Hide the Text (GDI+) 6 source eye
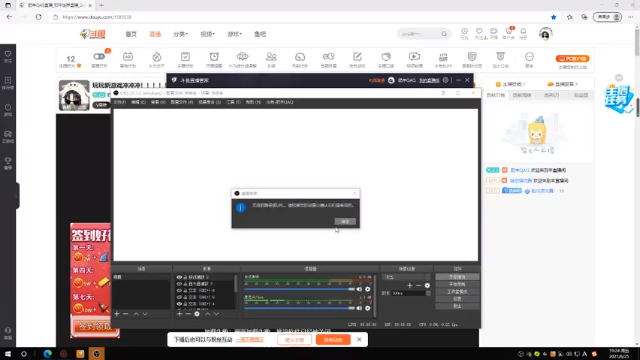Image resolution: width=640 pixels, height=360 pixels. tap(179, 291)
